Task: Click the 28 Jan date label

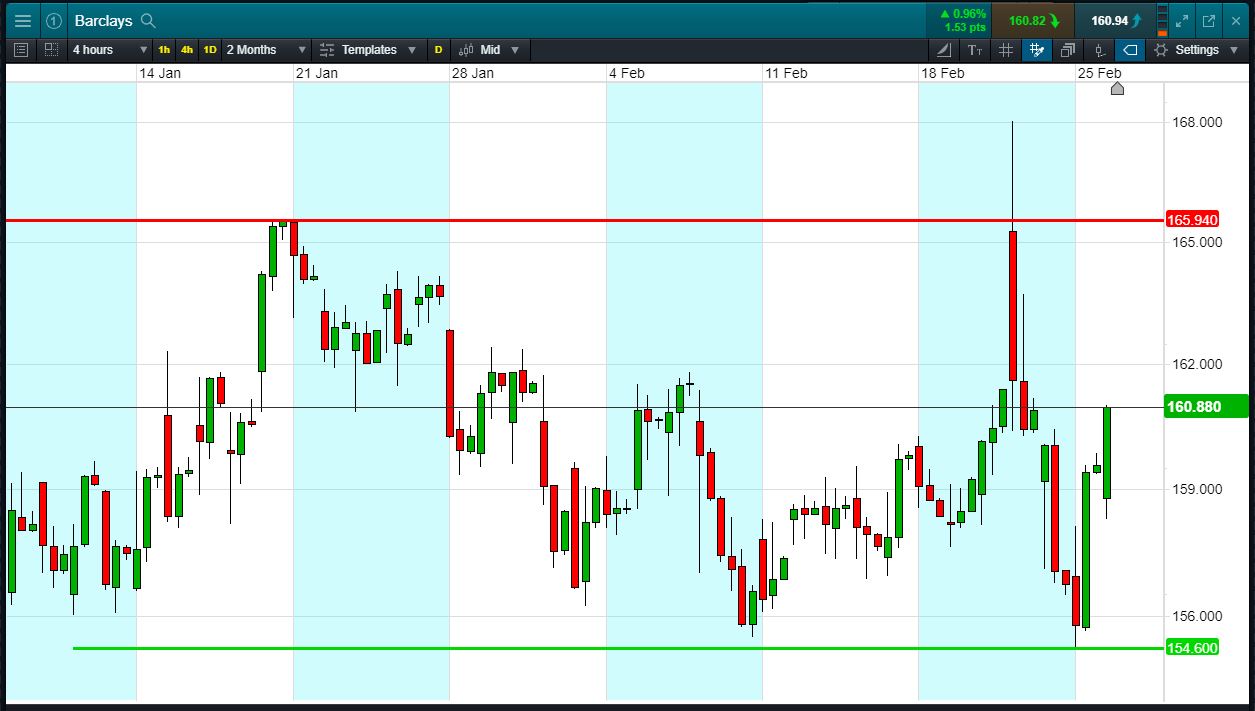Action: [x=473, y=73]
